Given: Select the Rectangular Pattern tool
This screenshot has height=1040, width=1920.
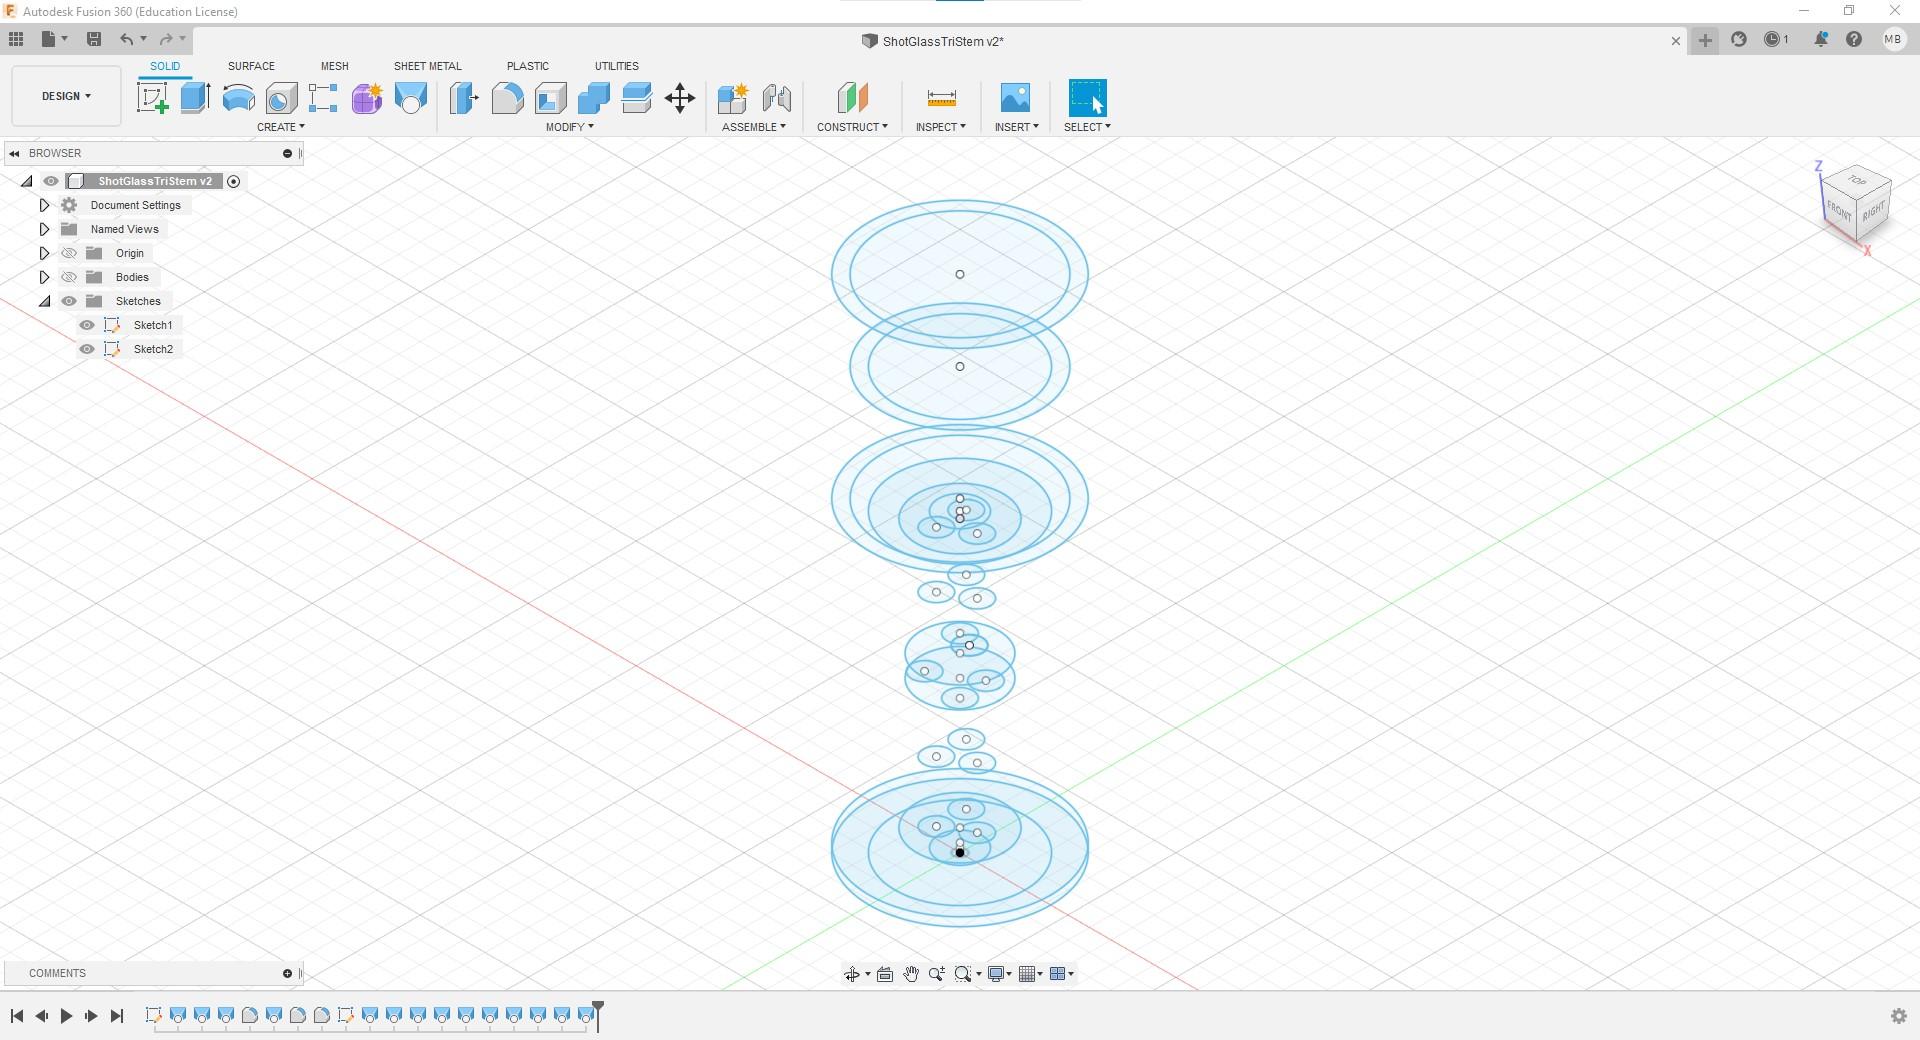Looking at the screenshot, I should [x=323, y=98].
